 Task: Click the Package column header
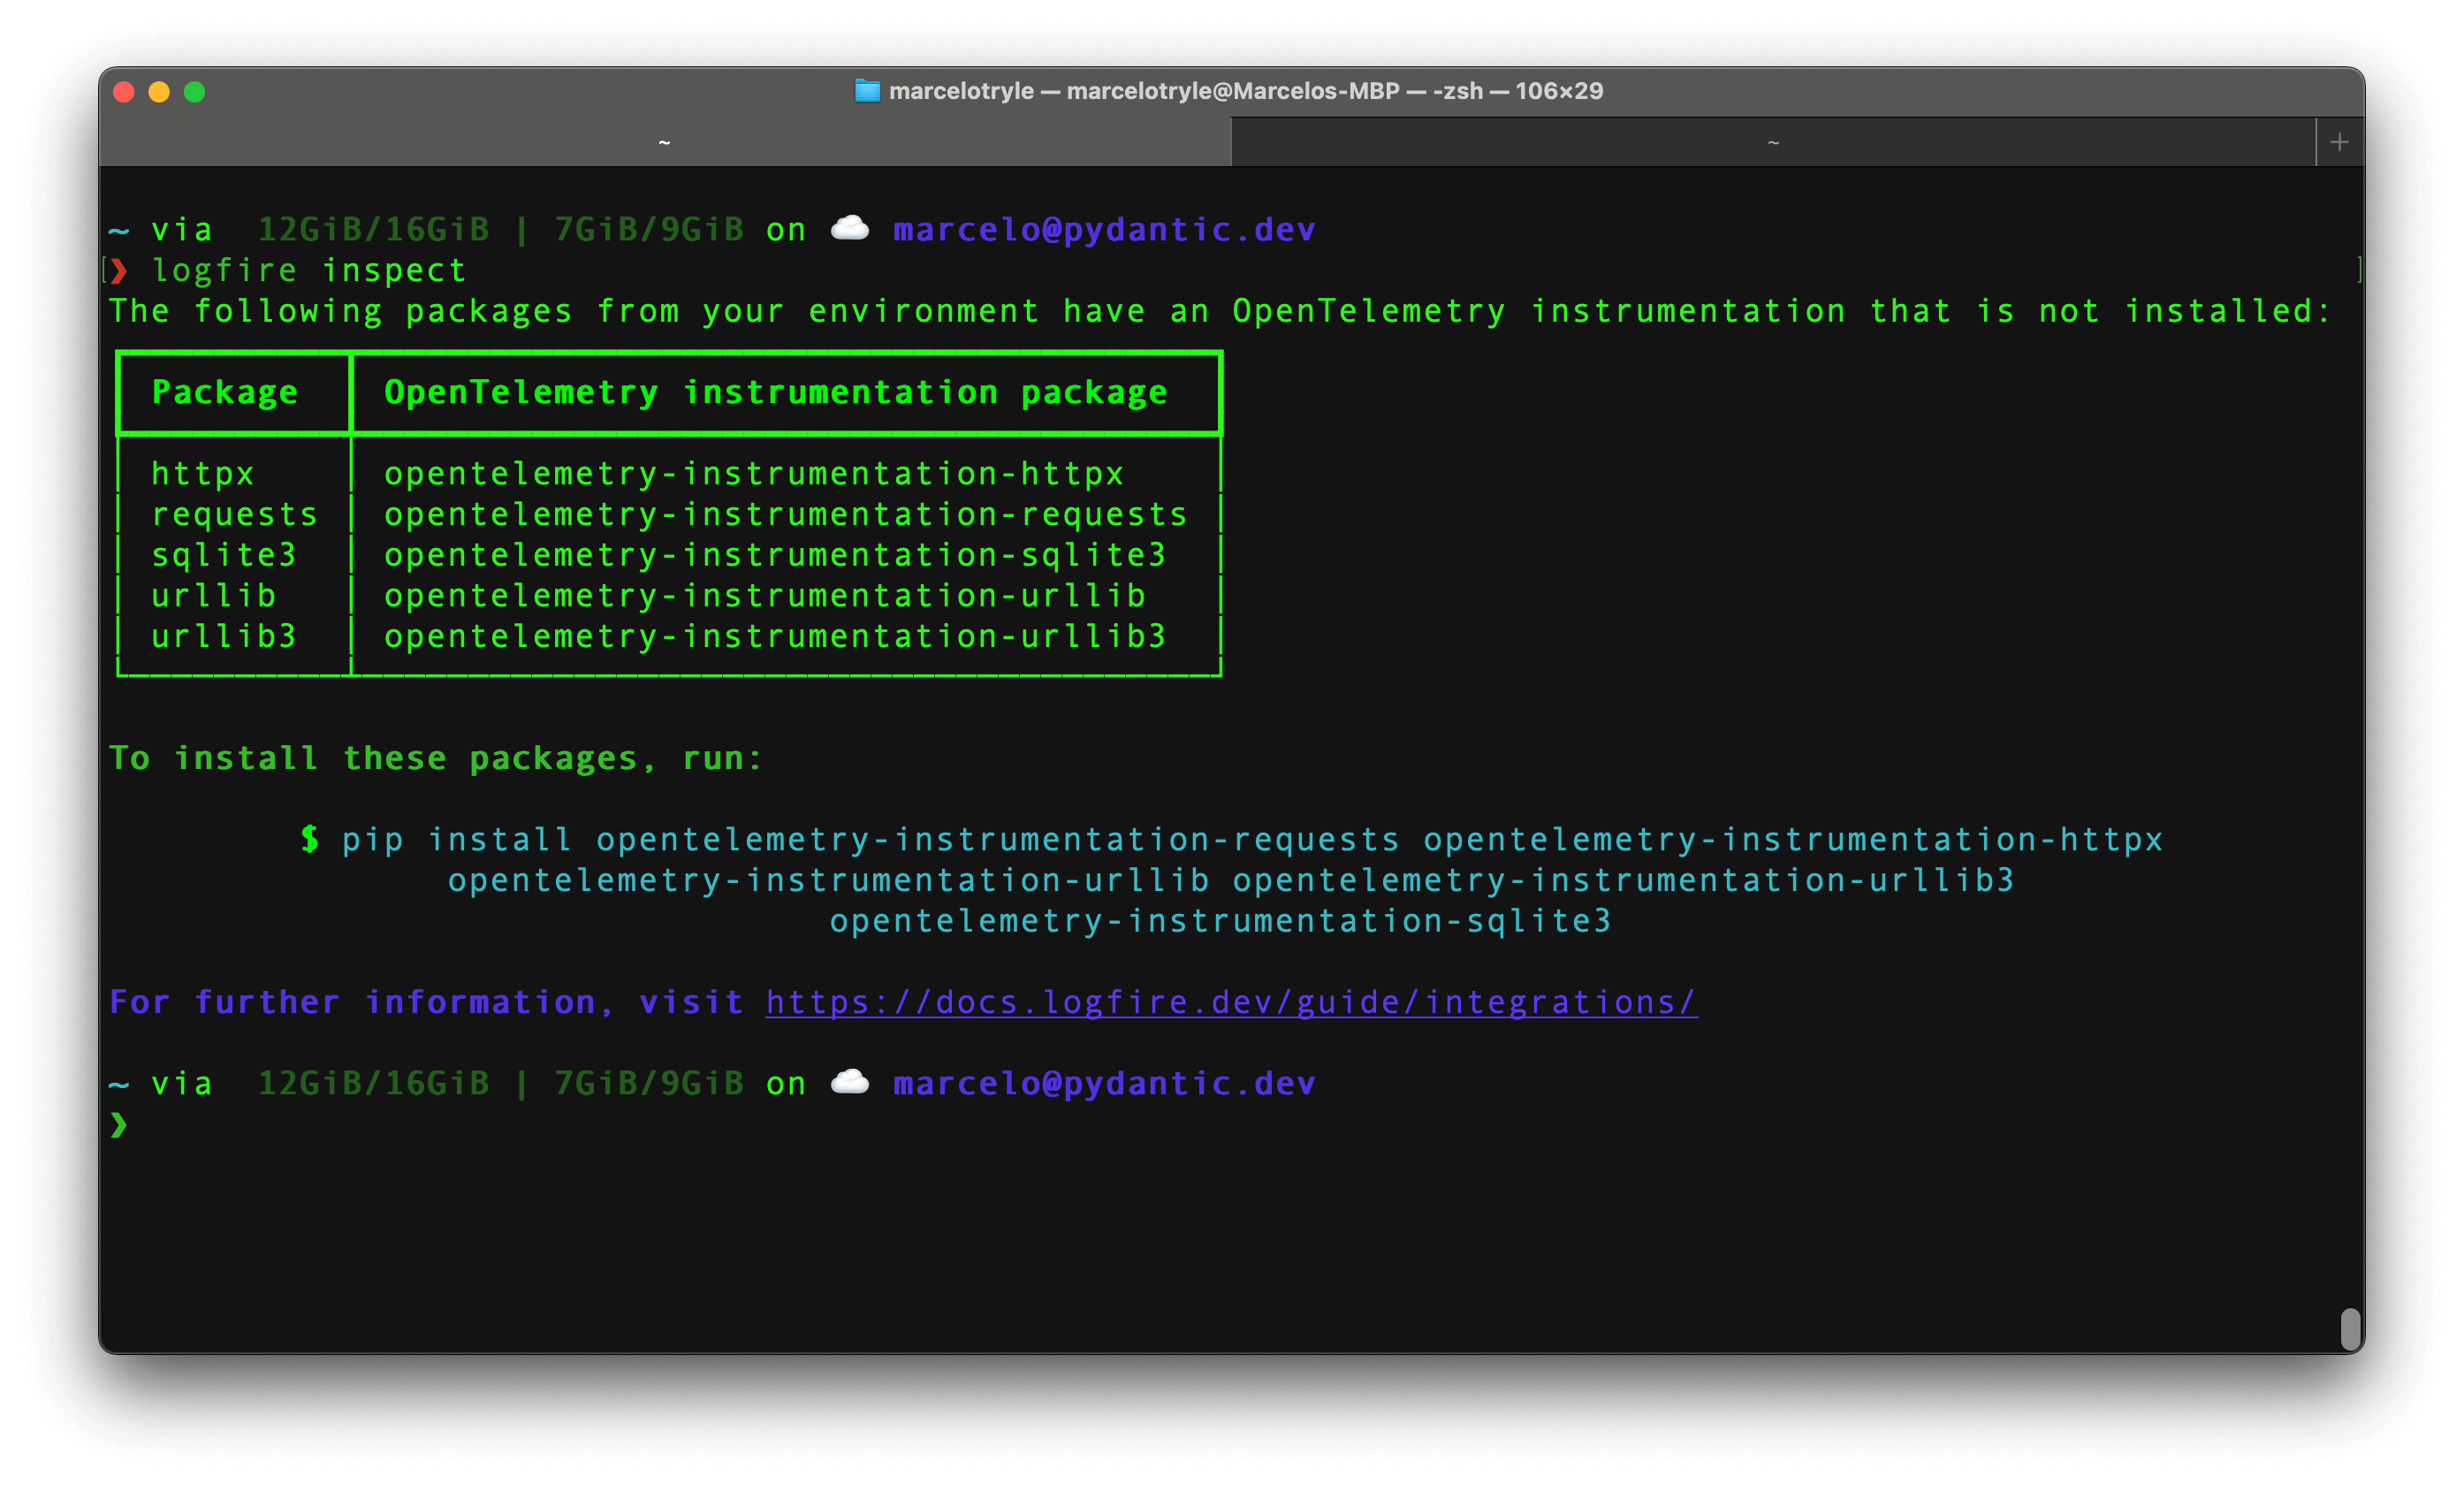[224, 391]
